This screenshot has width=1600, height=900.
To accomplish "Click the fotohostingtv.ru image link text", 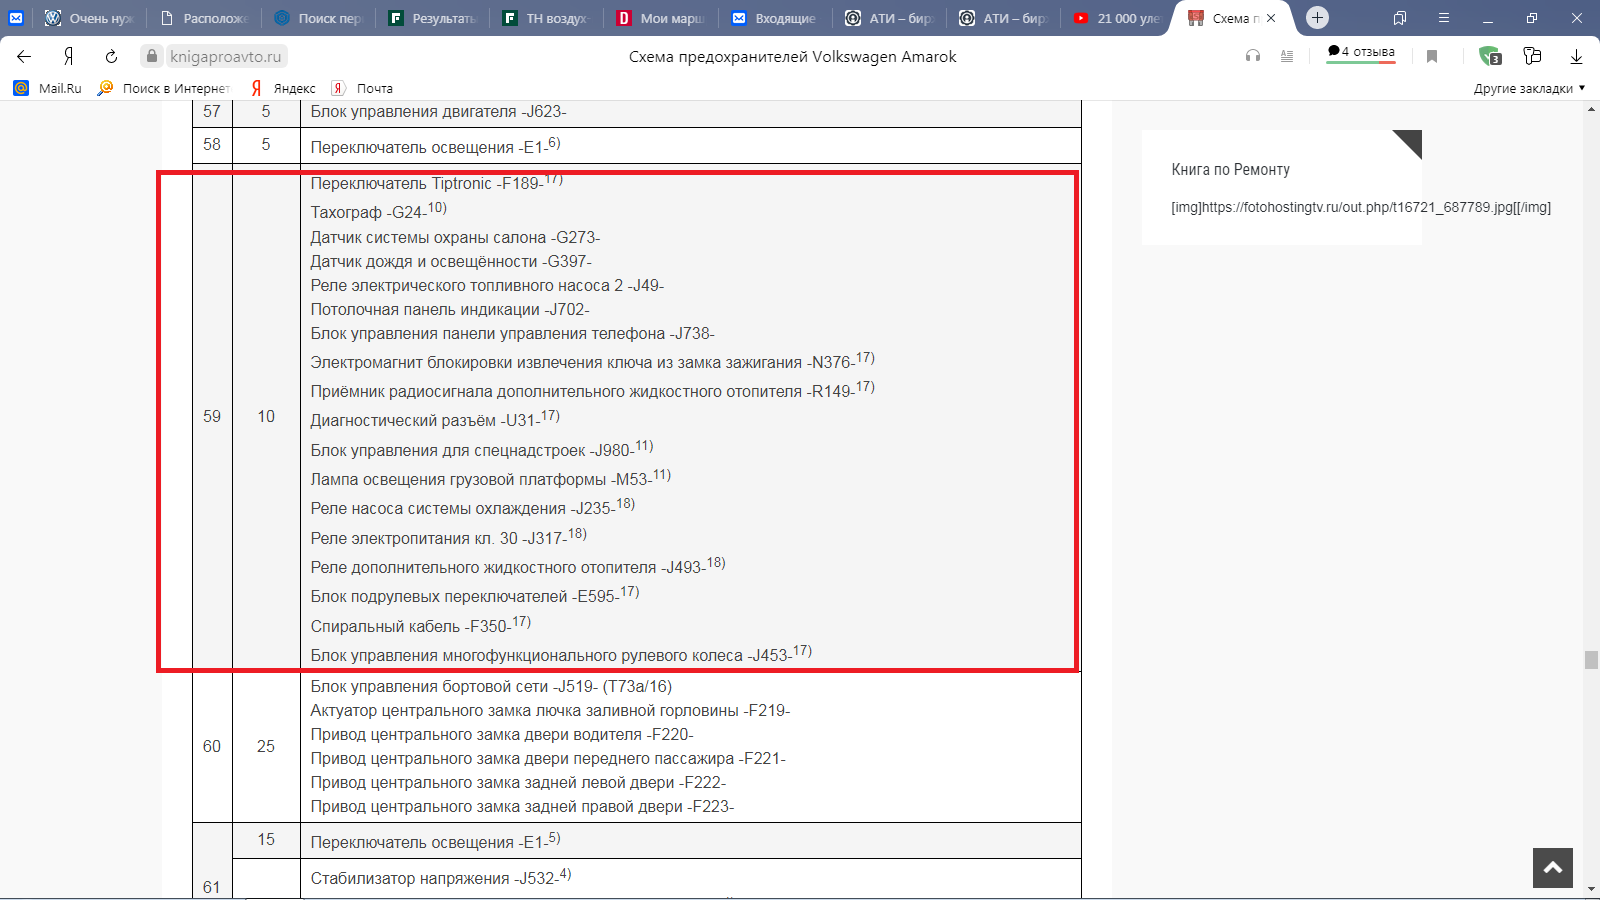I will (x=1361, y=207).
